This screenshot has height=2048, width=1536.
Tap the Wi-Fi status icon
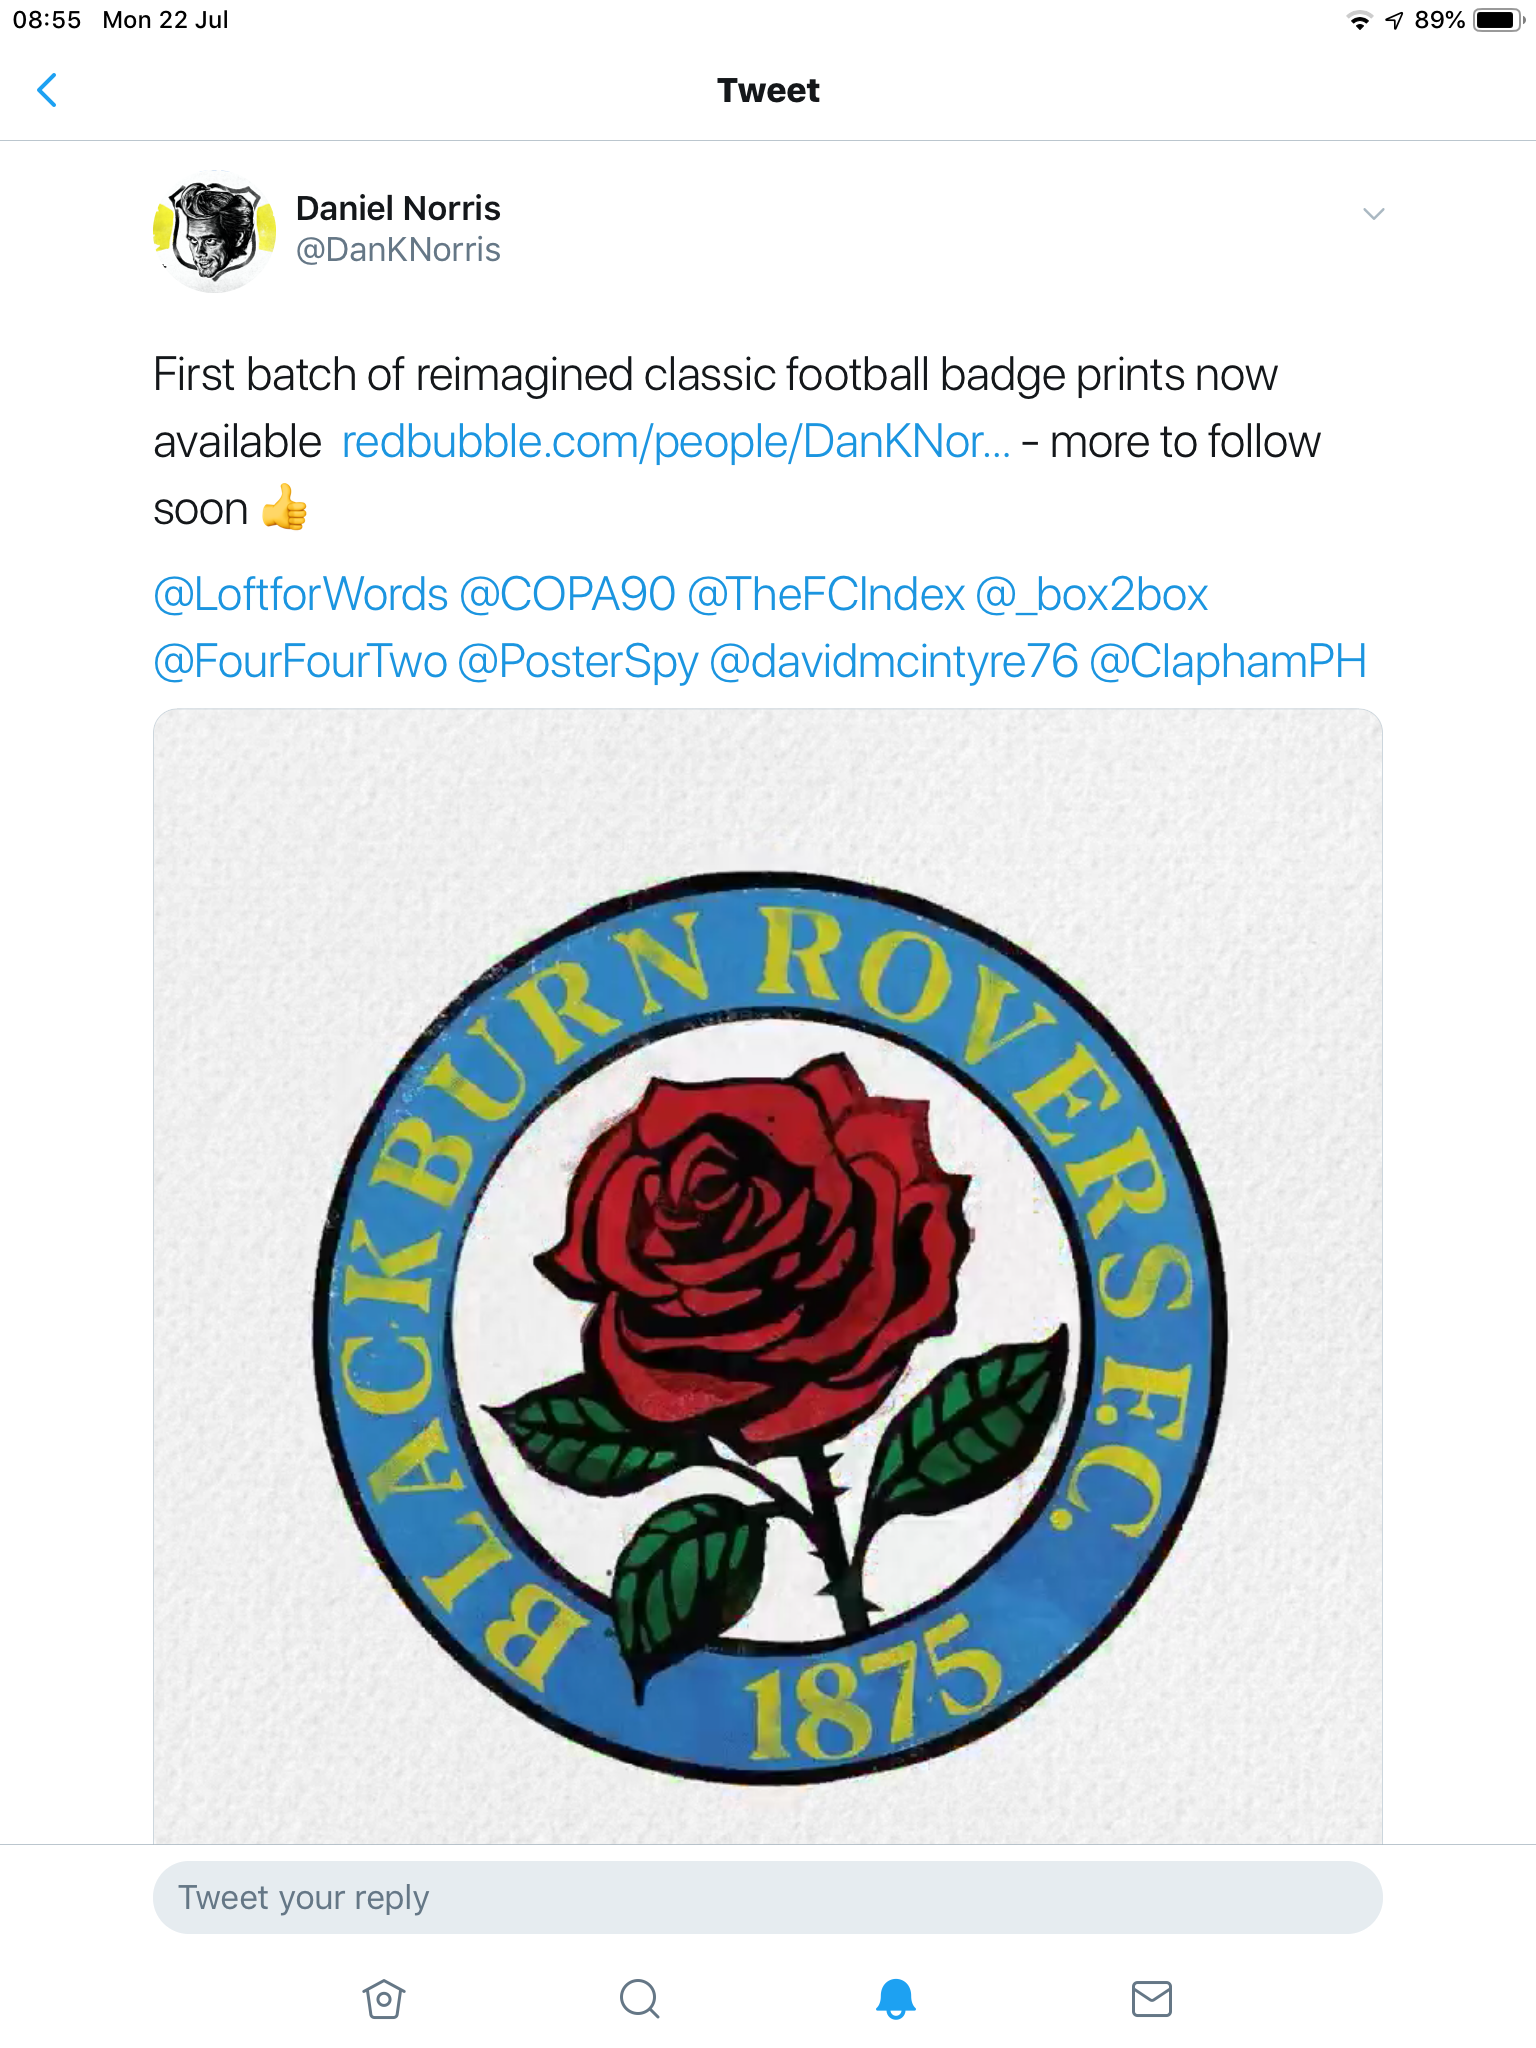coord(1359,20)
